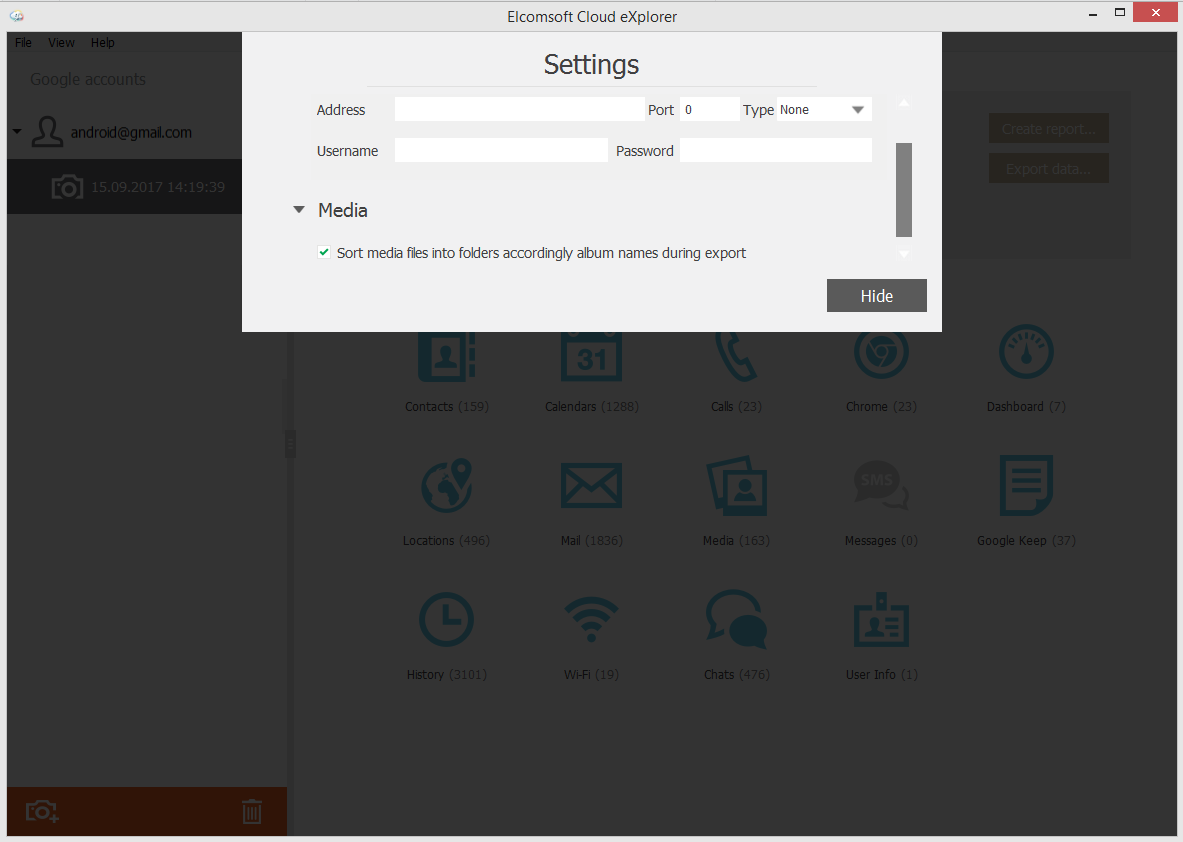Open the Chats speech bubble icon

click(736, 620)
